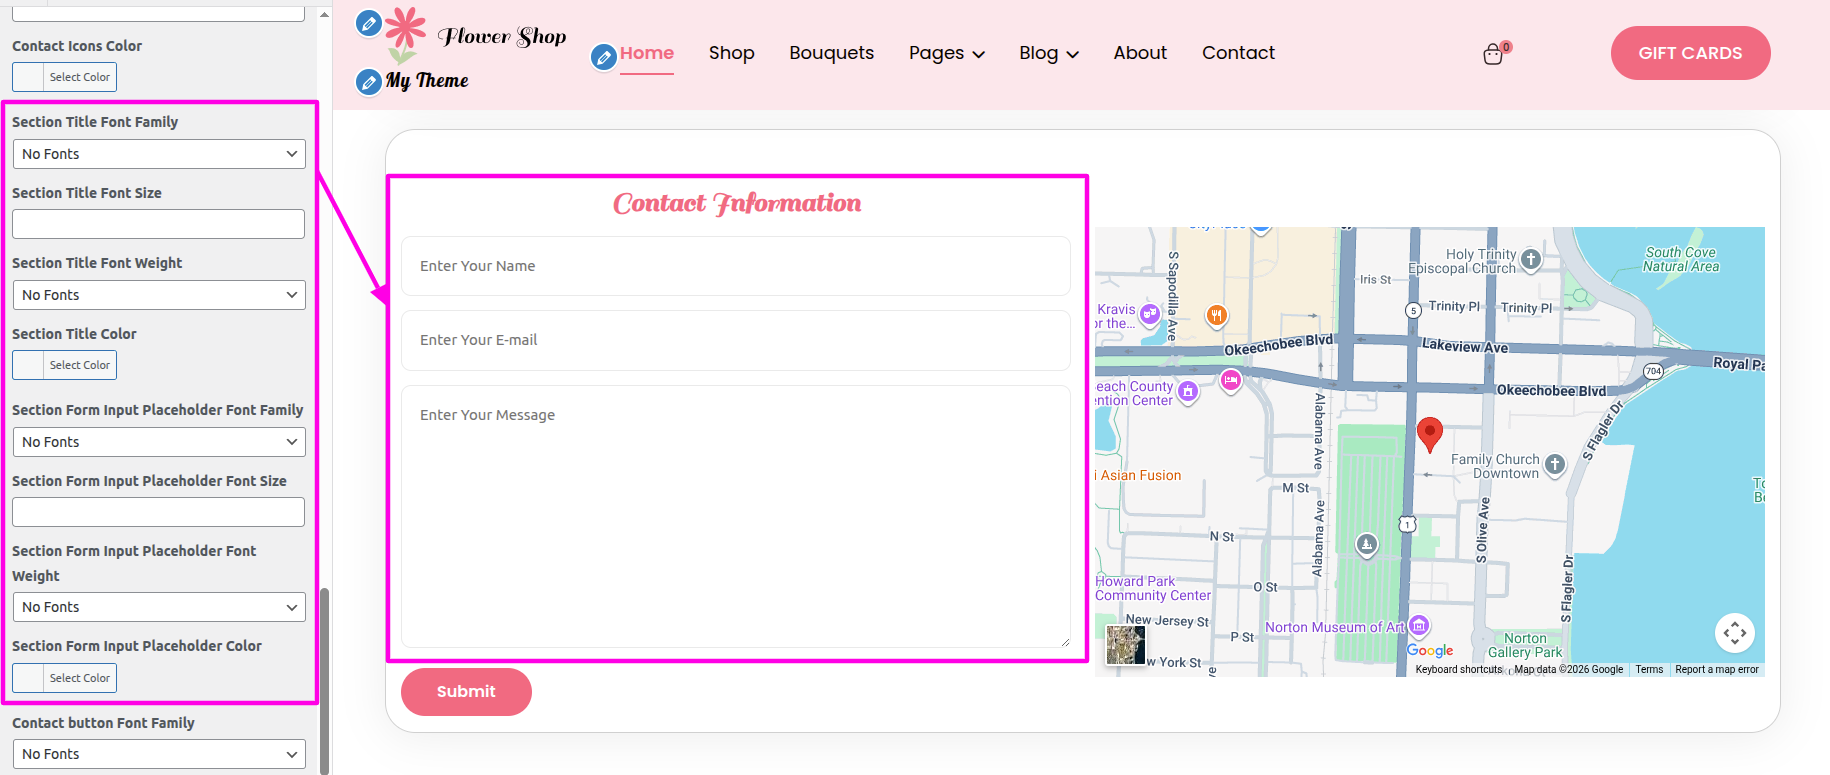The image size is (1830, 775).
Task: Click the red location pin on map
Action: (x=1430, y=434)
